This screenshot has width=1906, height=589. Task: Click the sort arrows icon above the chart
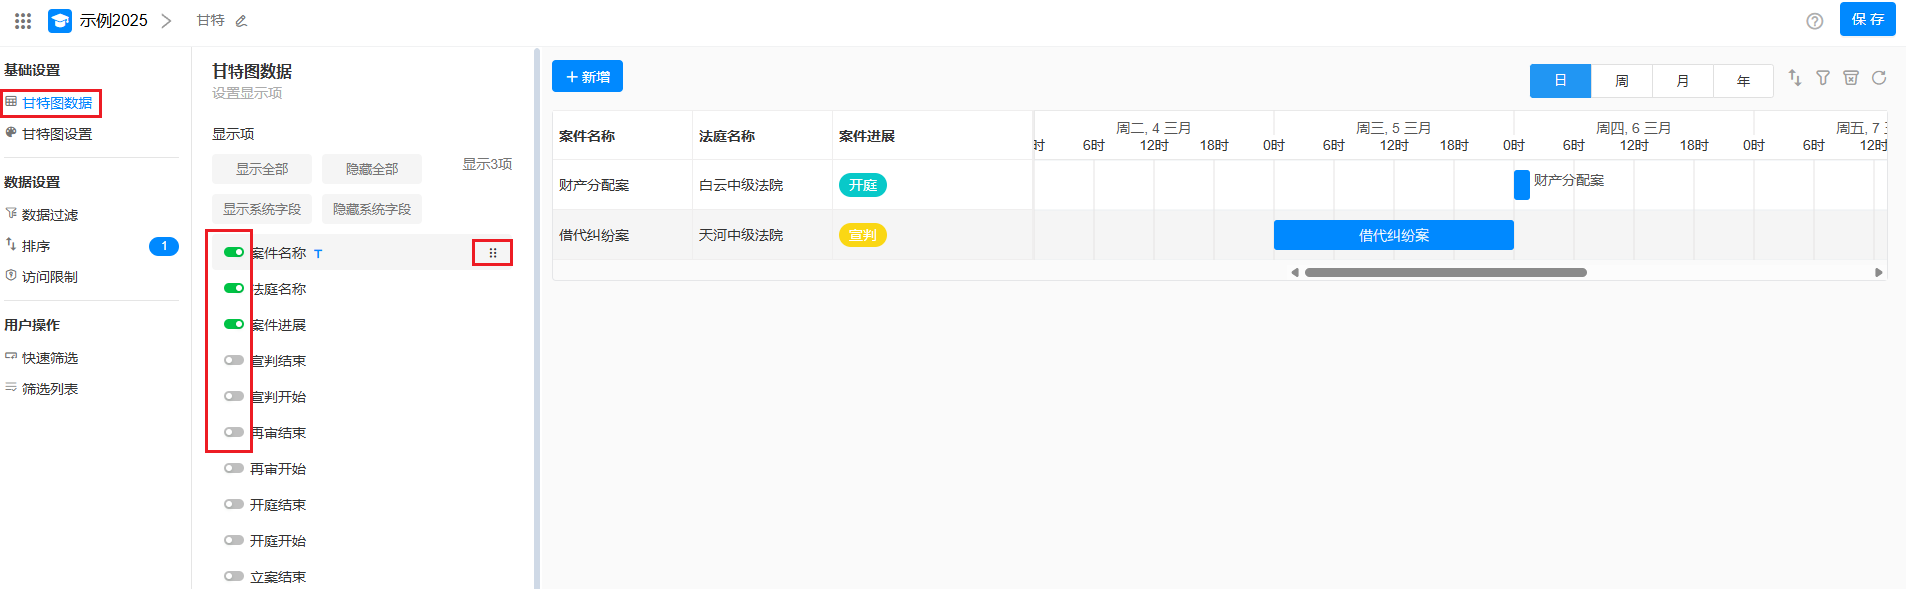coord(1795,78)
